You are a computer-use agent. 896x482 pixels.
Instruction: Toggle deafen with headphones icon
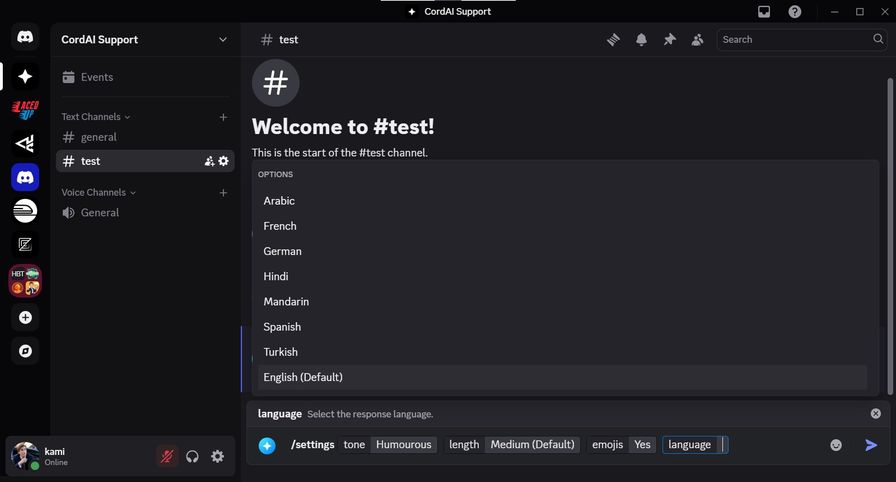click(x=193, y=456)
